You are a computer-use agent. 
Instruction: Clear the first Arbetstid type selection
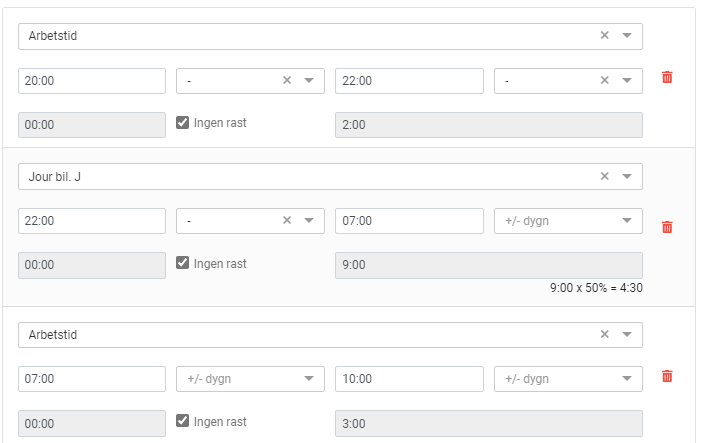(x=604, y=36)
